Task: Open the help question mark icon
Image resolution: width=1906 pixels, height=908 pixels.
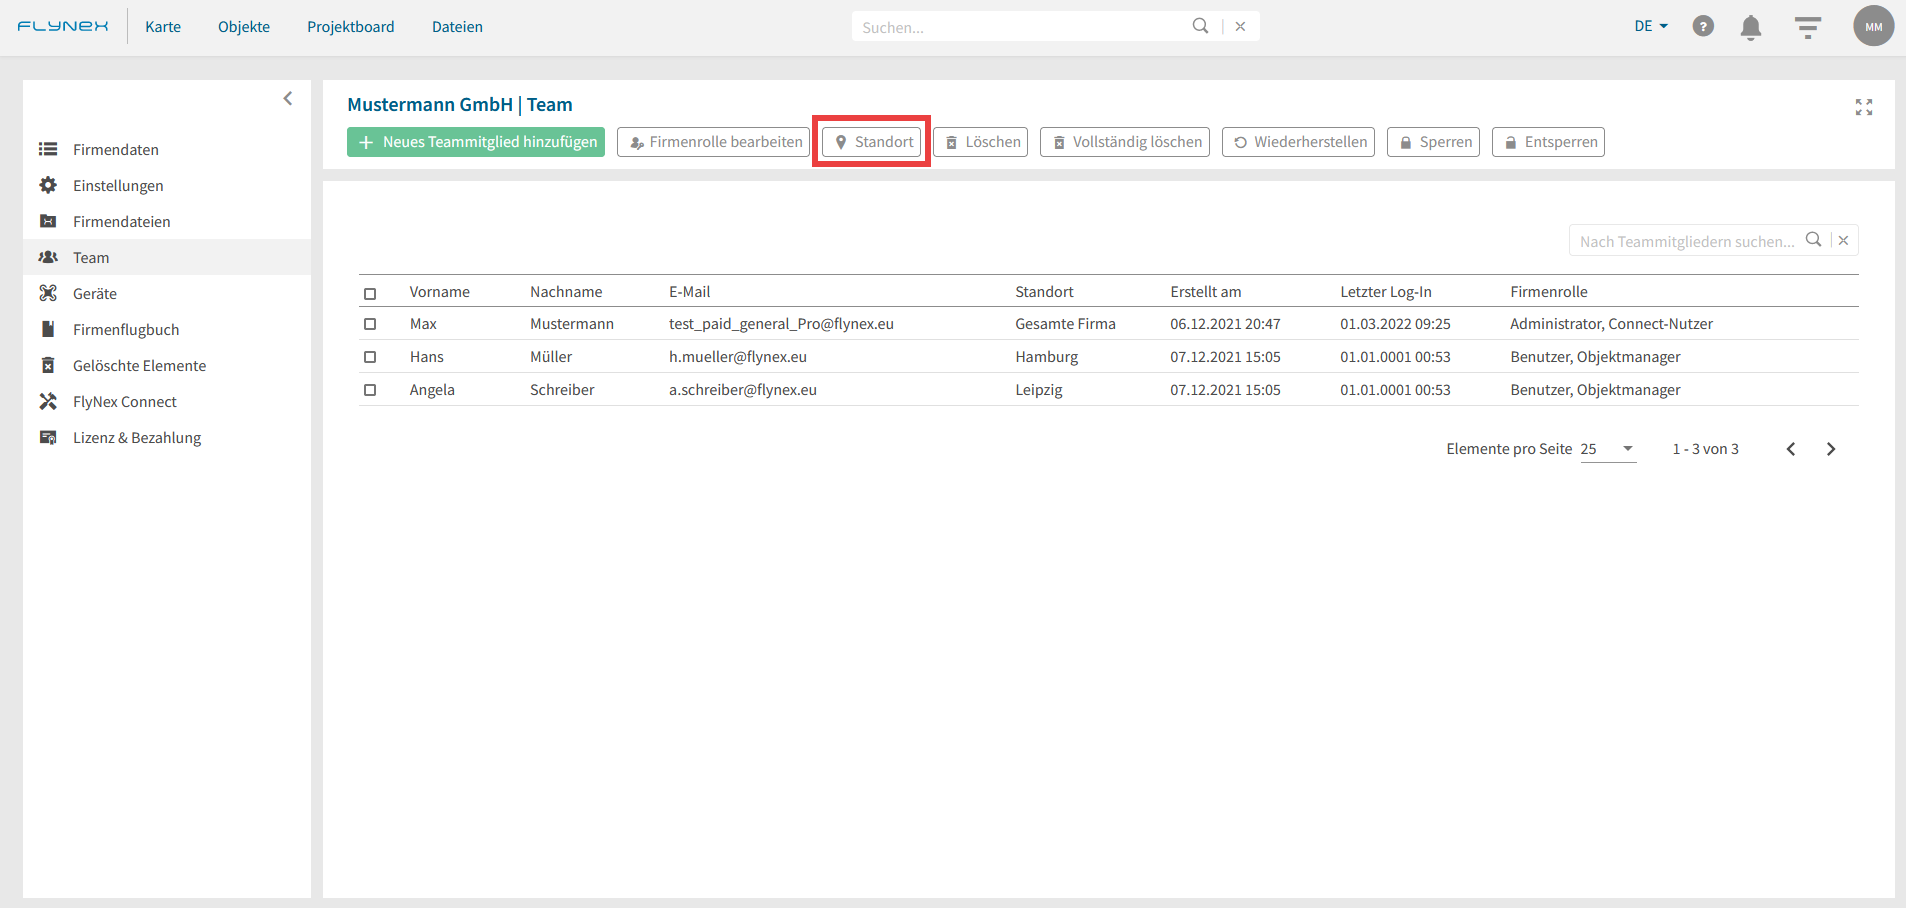Action: click(1703, 26)
